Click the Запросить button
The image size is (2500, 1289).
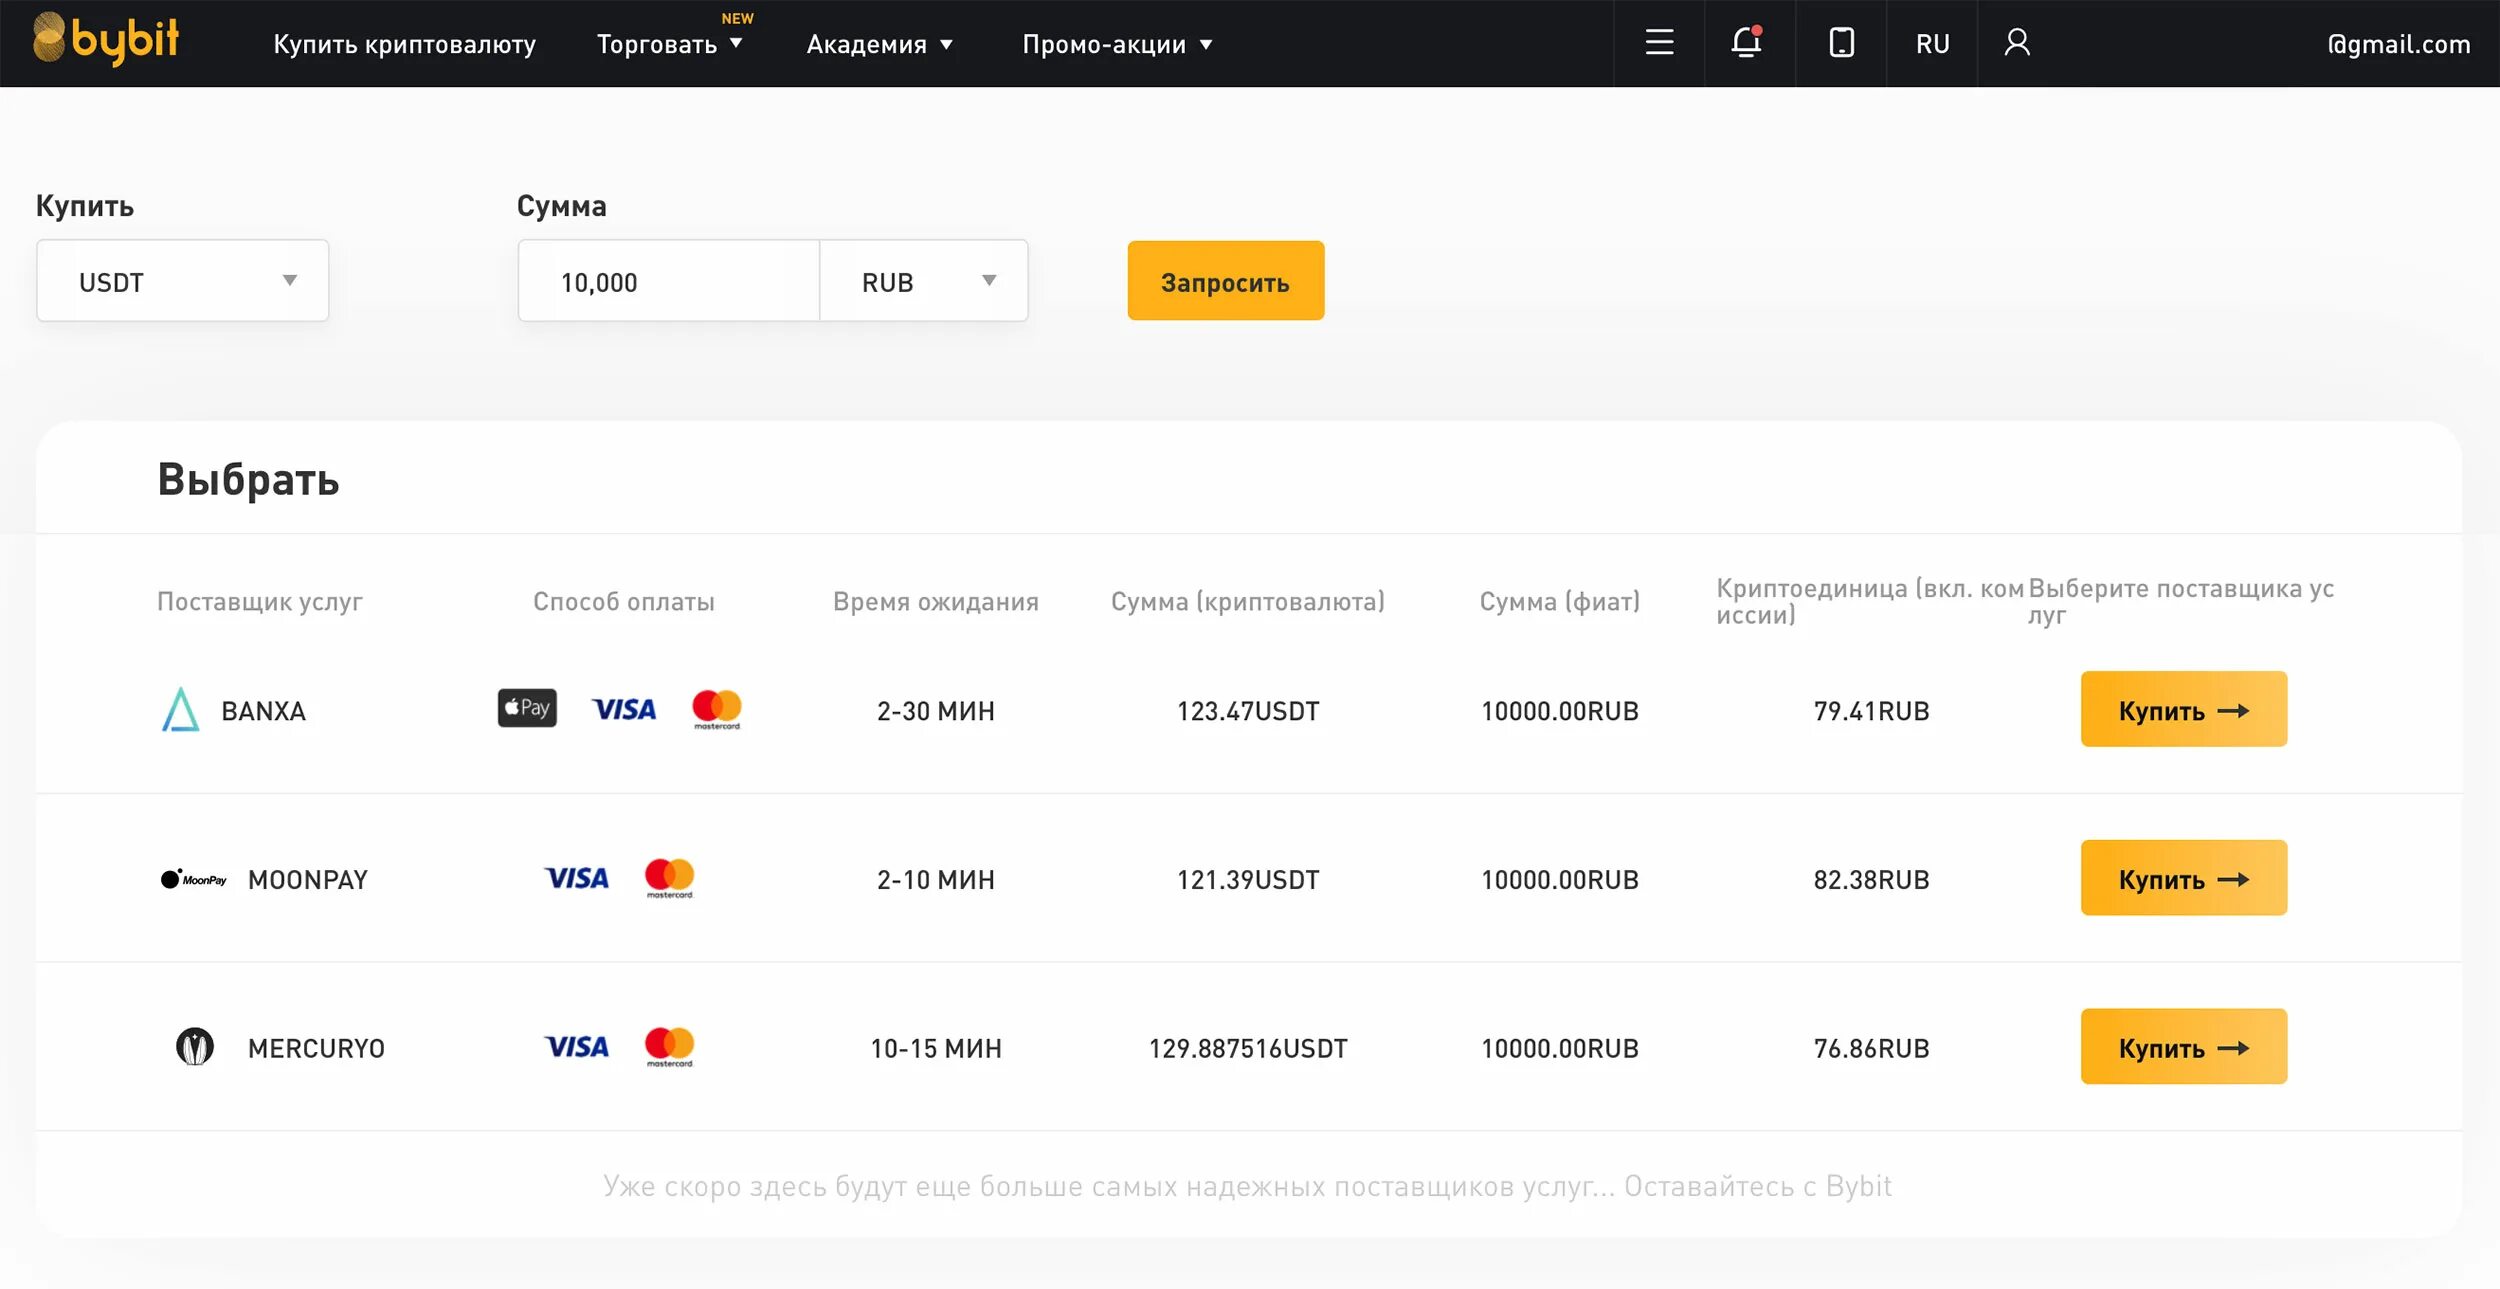[1226, 281]
